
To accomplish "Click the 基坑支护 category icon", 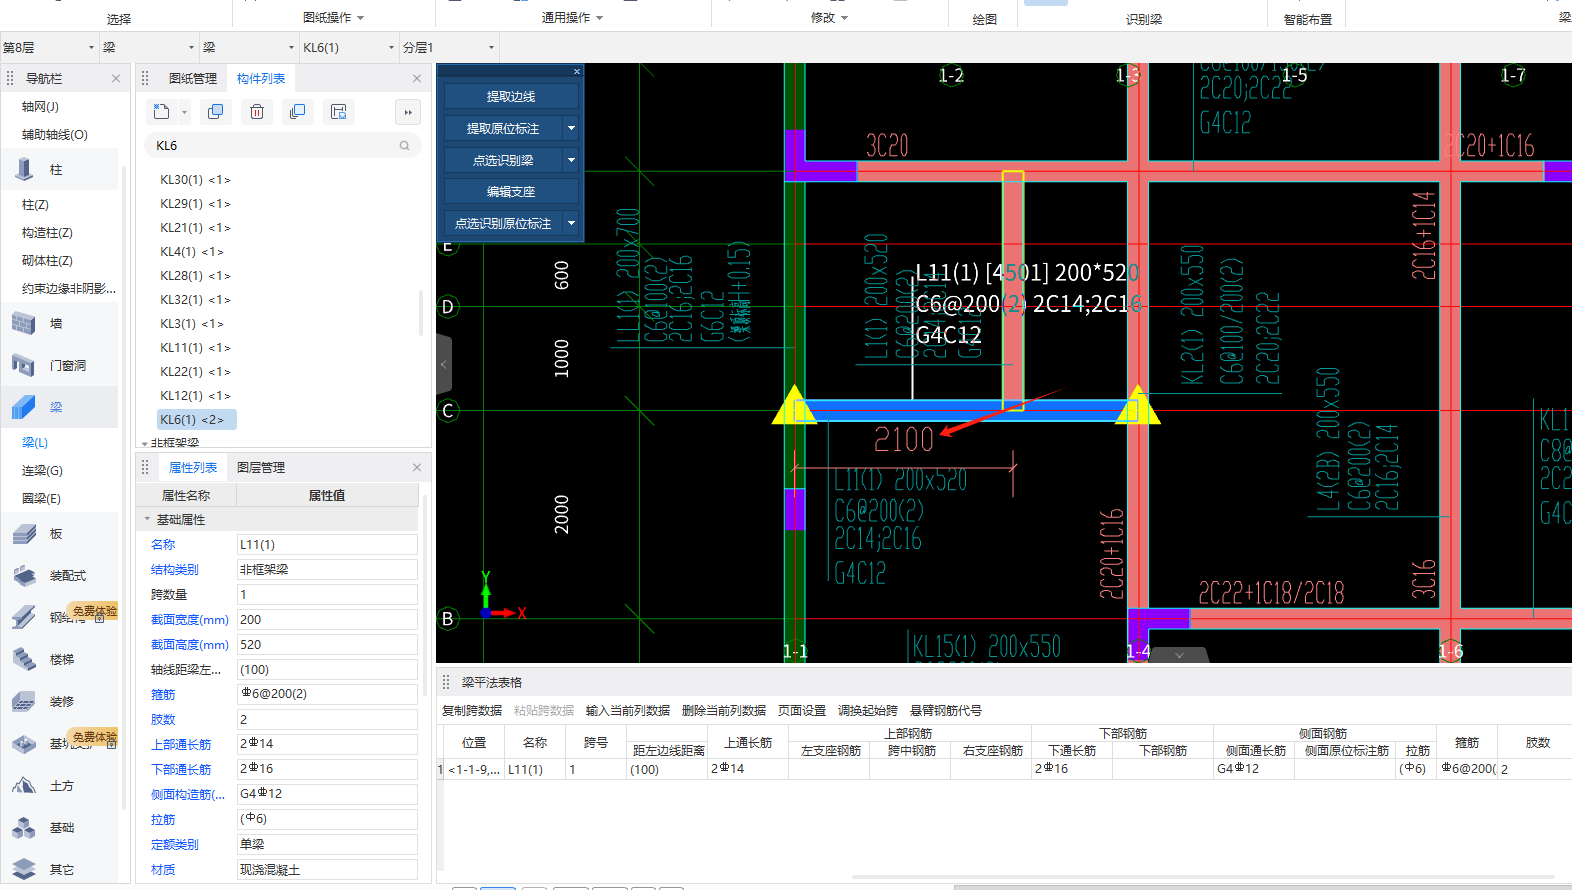I will point(24,744).
